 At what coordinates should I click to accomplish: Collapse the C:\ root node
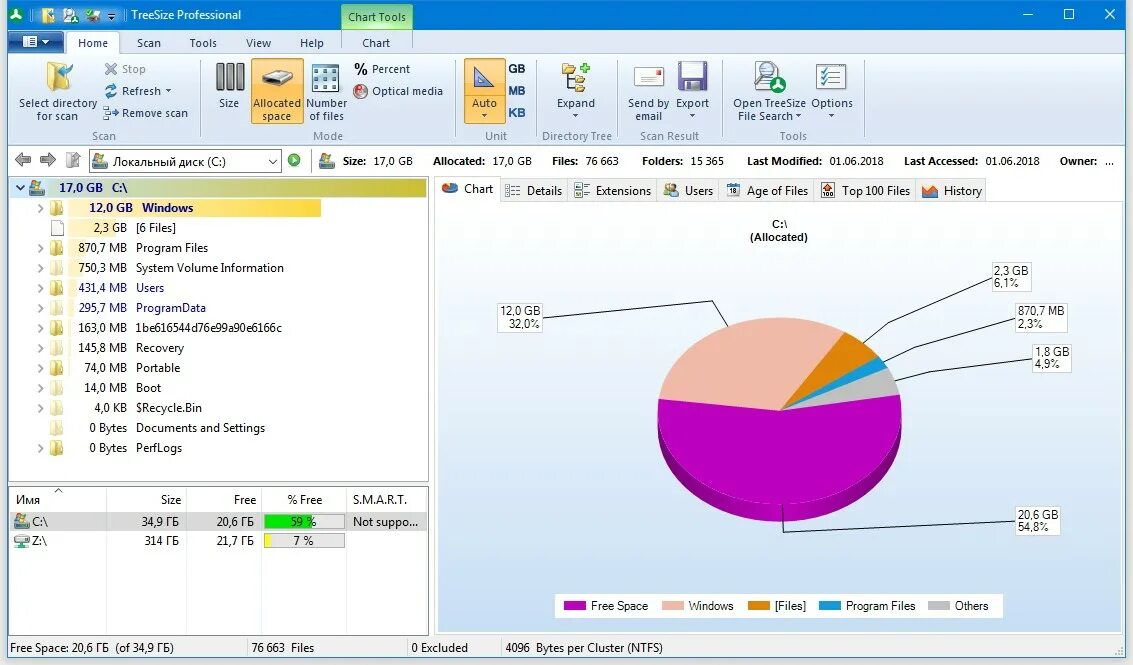[x=20, y=188]
